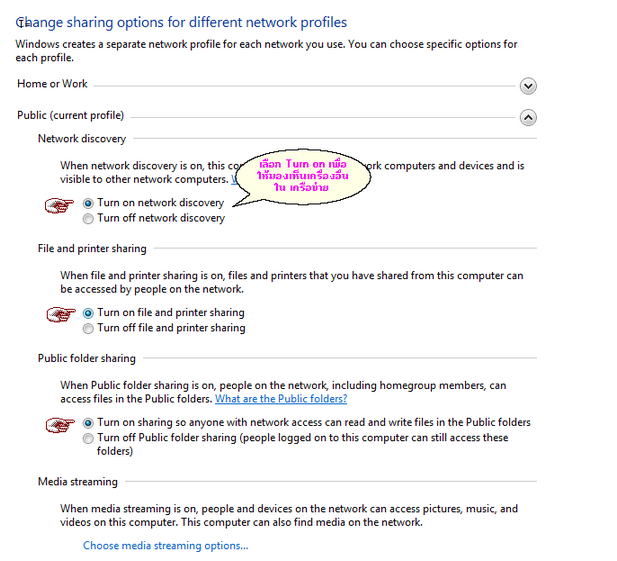Screen dimensions: 617x561
Task: Click the Public folder sharing section heading
Action: tap(86, 358)
